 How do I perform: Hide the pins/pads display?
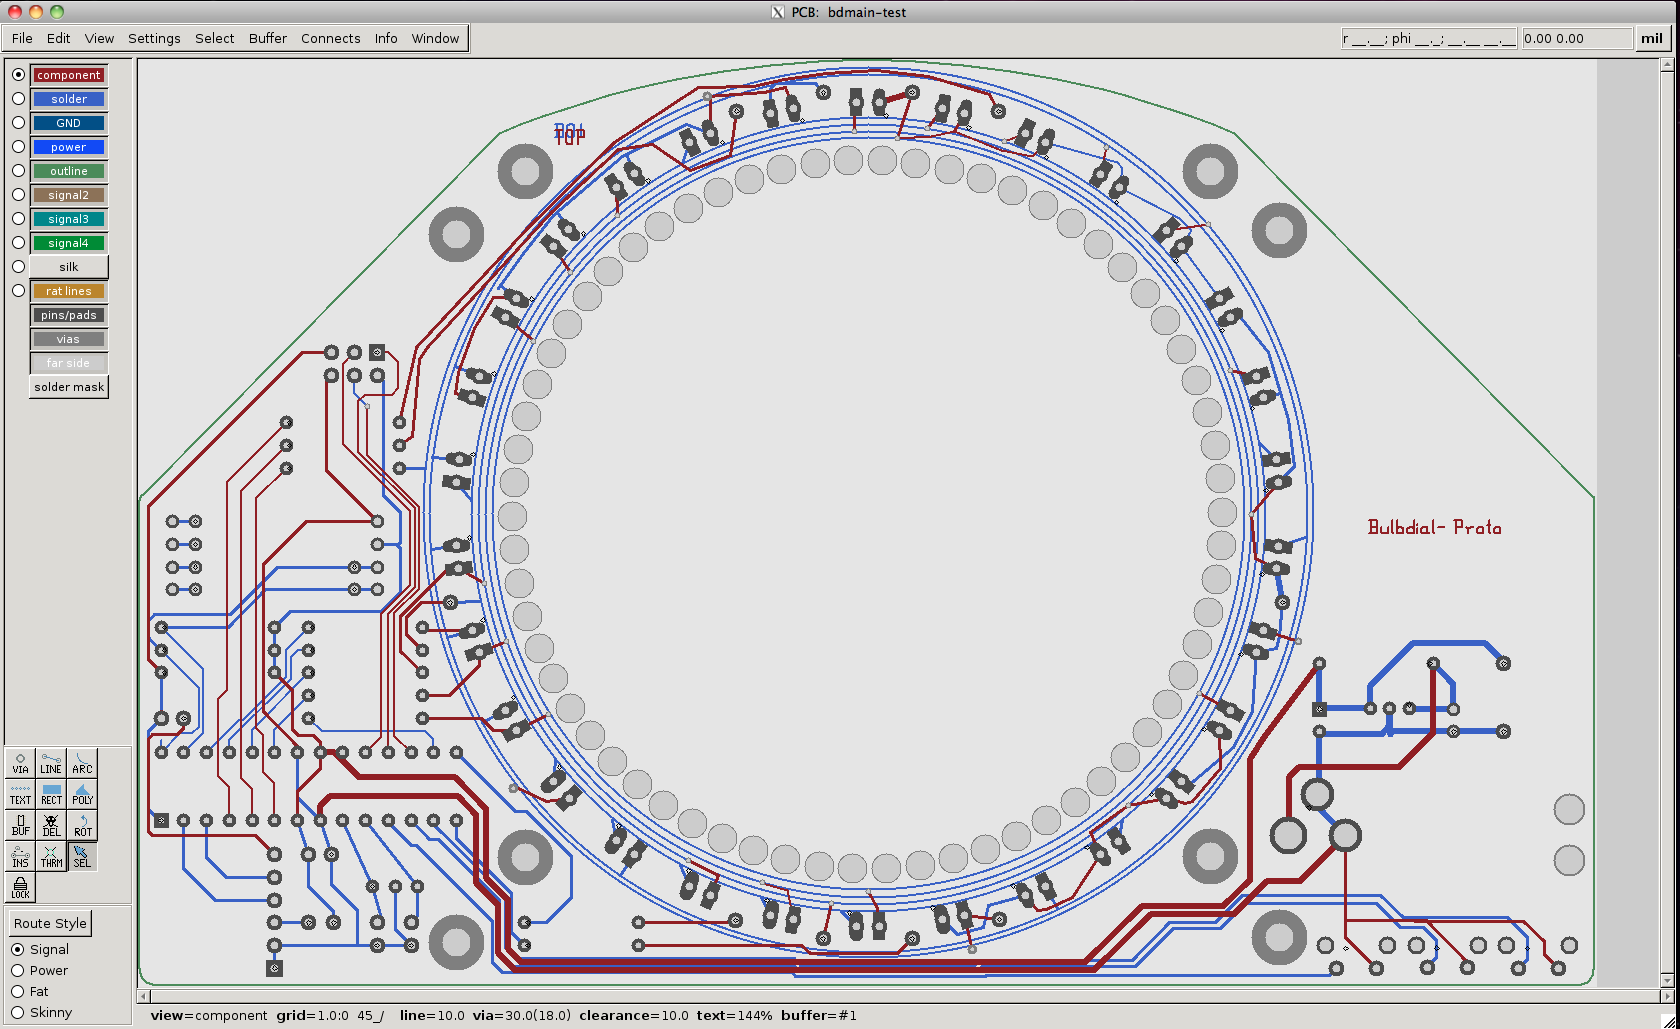tap(68, 314)
